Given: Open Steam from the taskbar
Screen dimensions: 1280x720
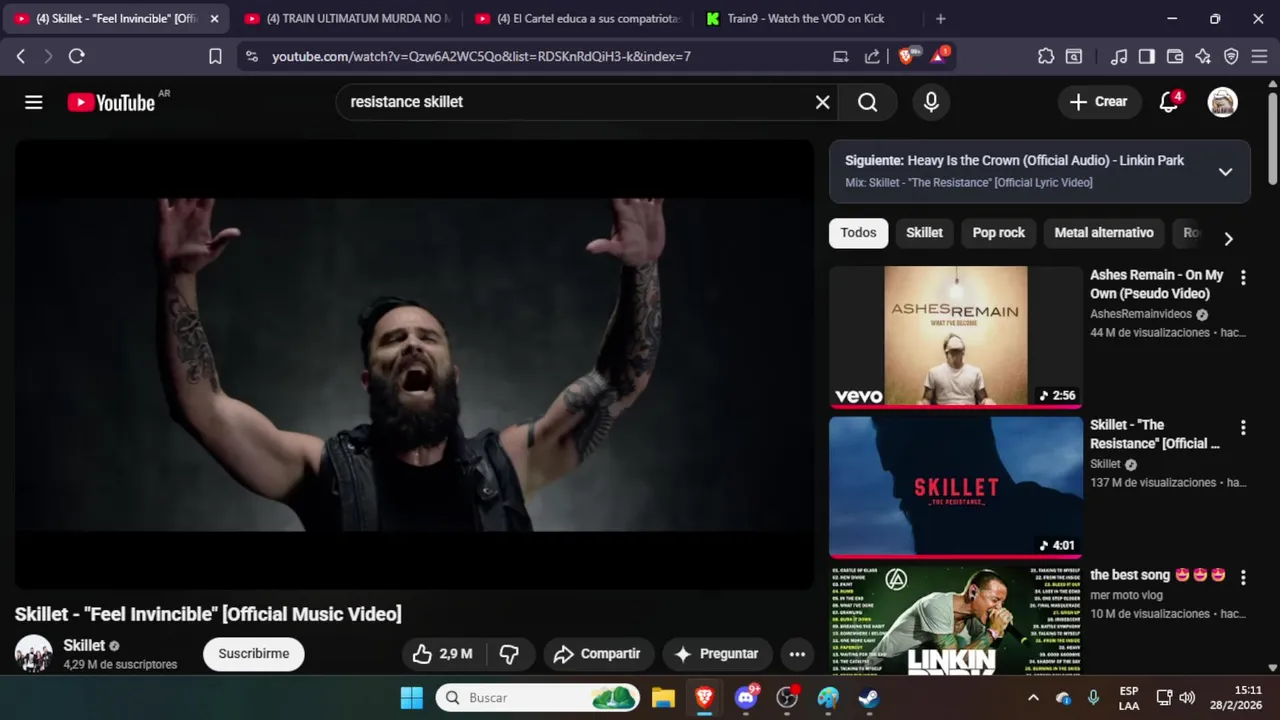Looking at the screenshot, I should (869, 698).
